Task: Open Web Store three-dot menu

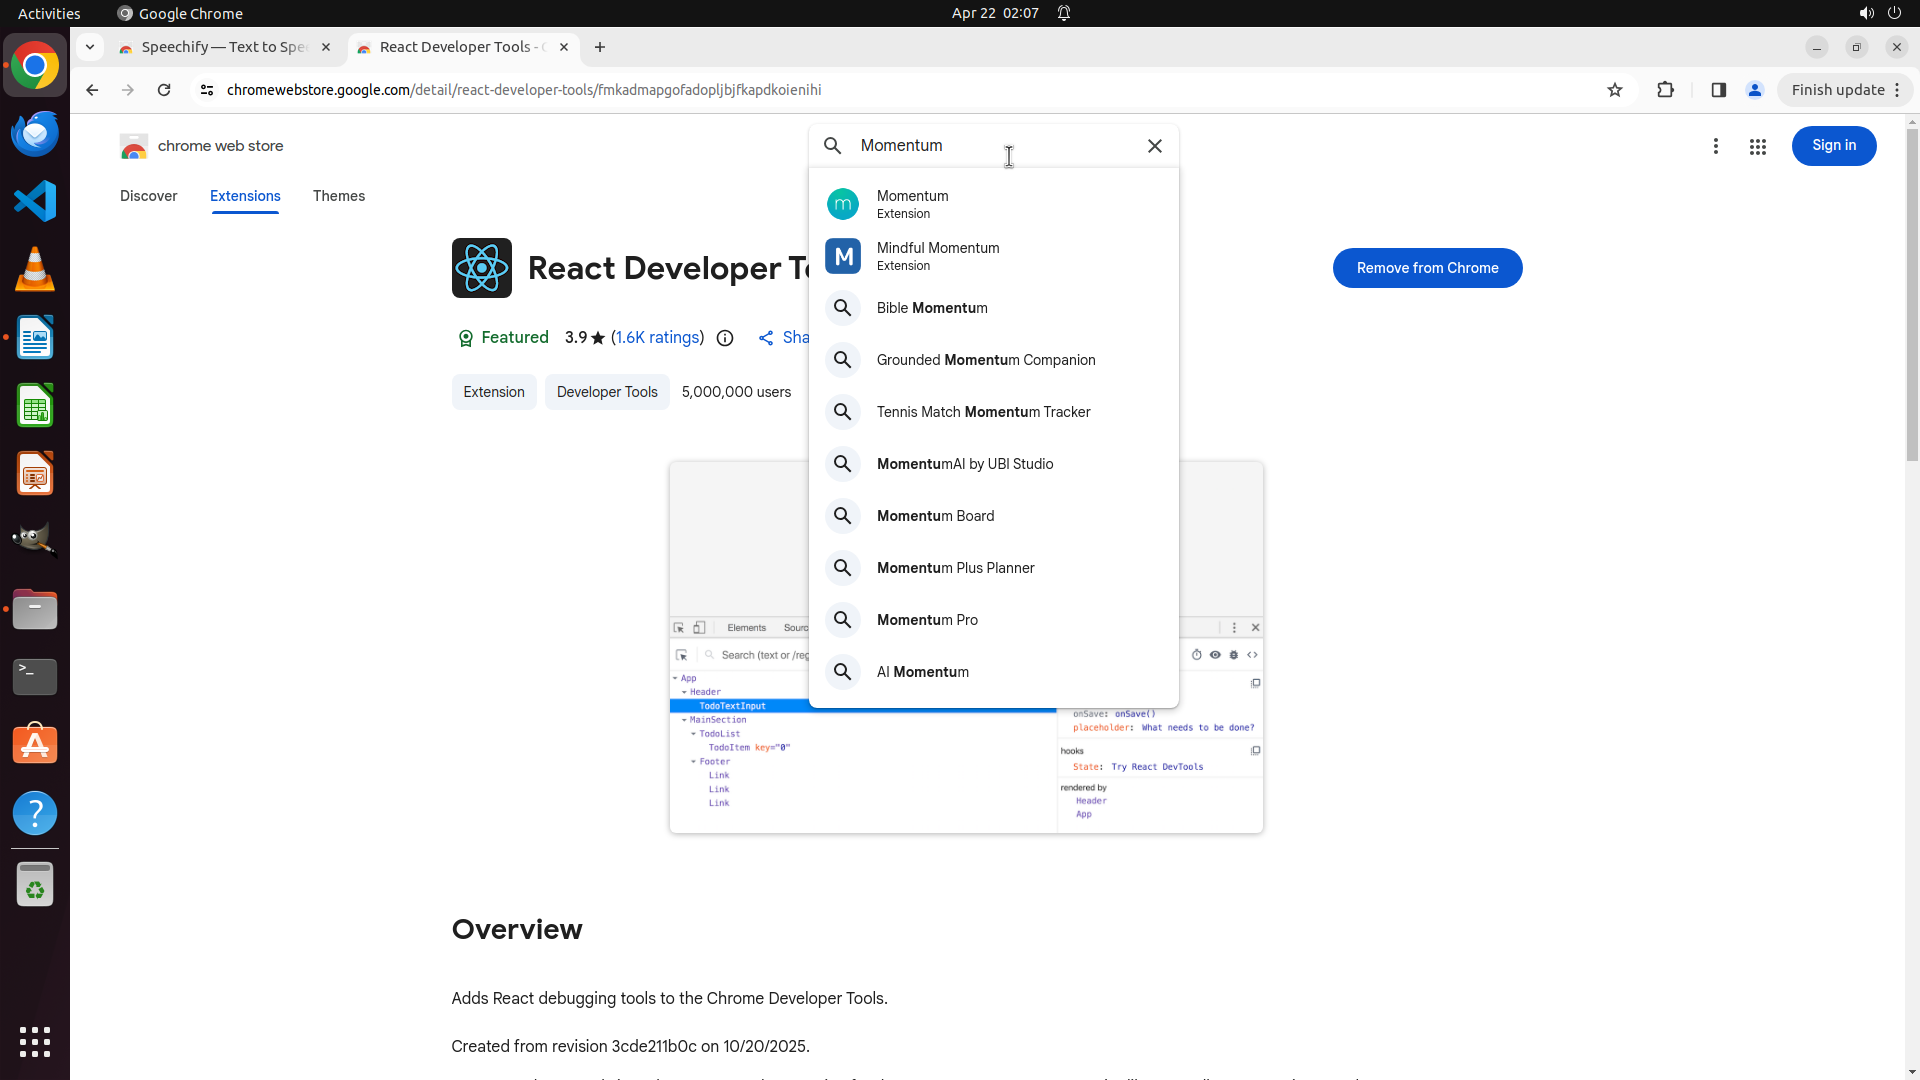Action: [1715, 146]
